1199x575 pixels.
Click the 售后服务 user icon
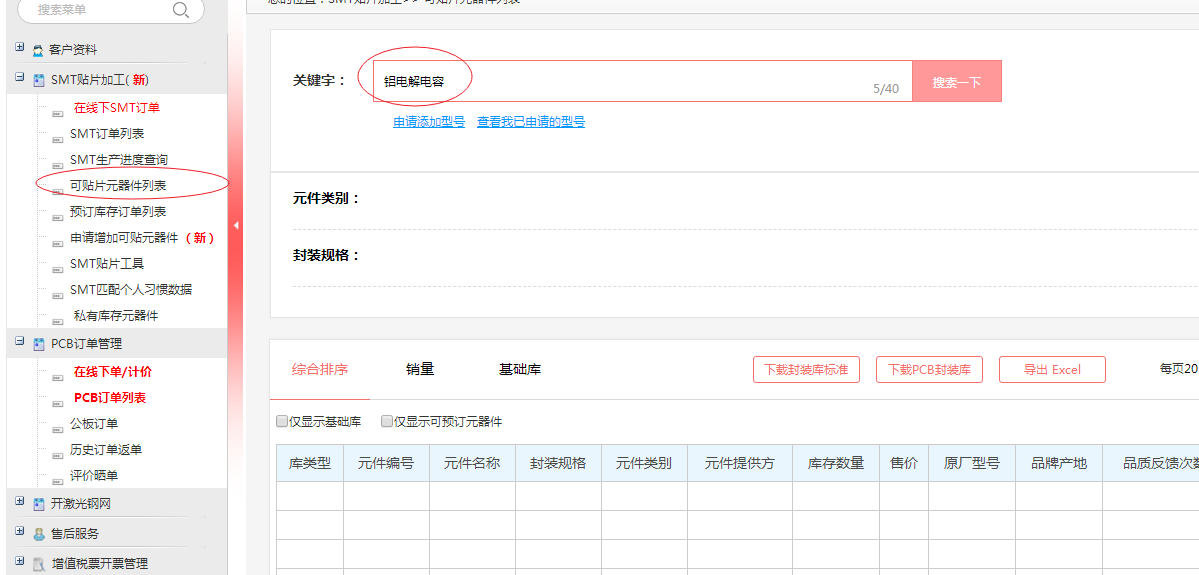coord(39,534)
